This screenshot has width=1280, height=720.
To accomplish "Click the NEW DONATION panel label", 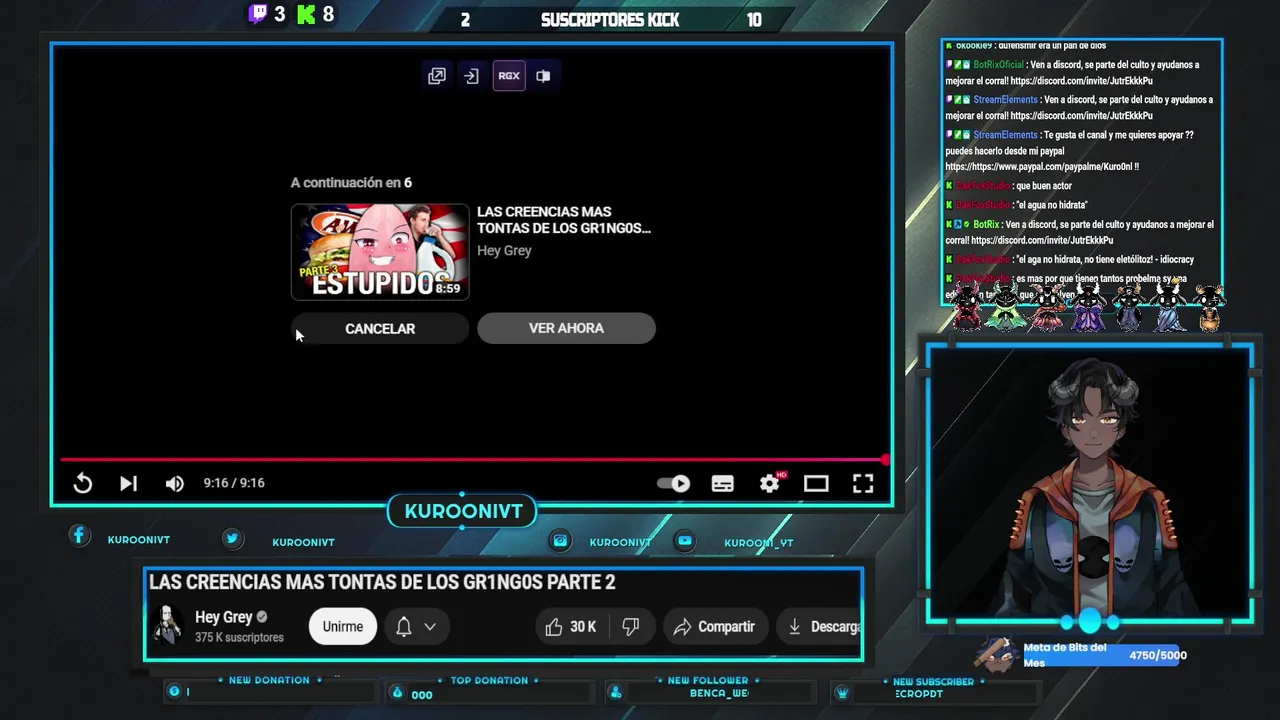I will click(269, 680).
